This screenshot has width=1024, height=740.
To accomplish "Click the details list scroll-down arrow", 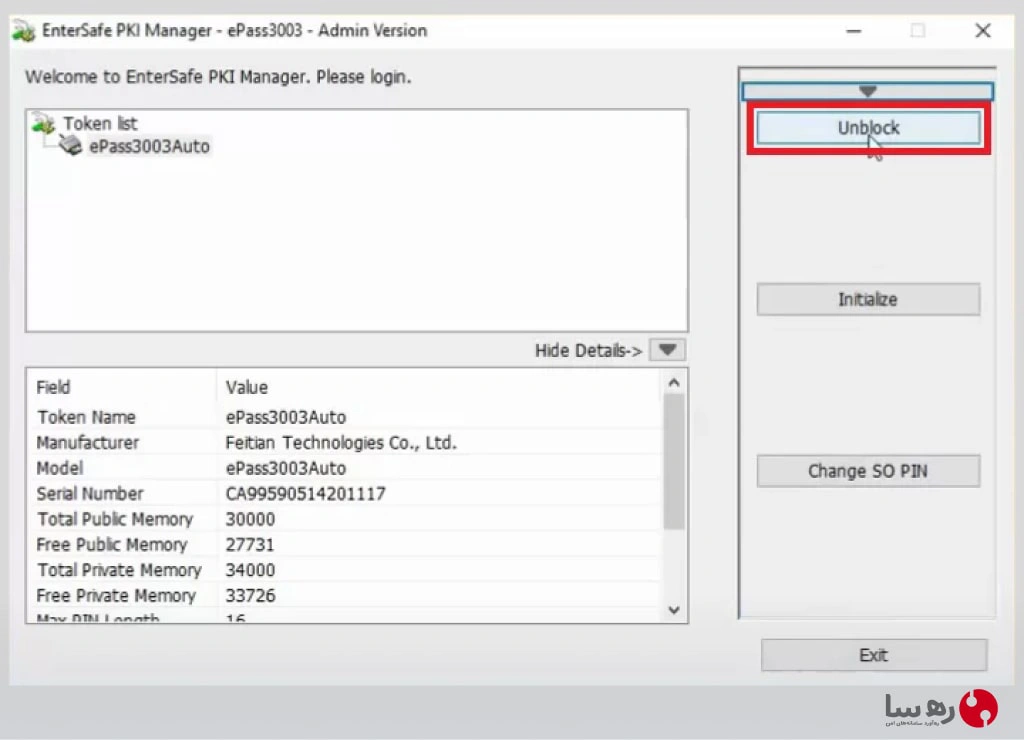I will coord(674,610).
